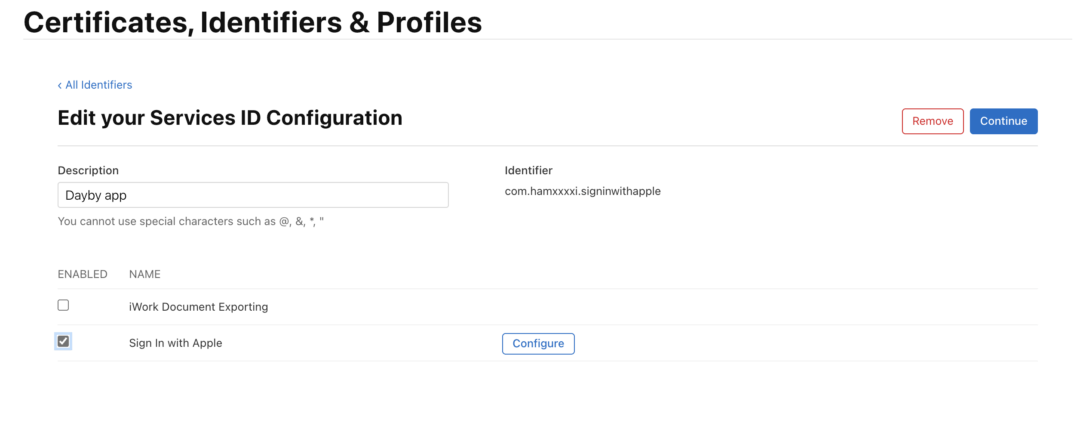
Task: Click the red Remove button
Action: (x=933, y=121)
